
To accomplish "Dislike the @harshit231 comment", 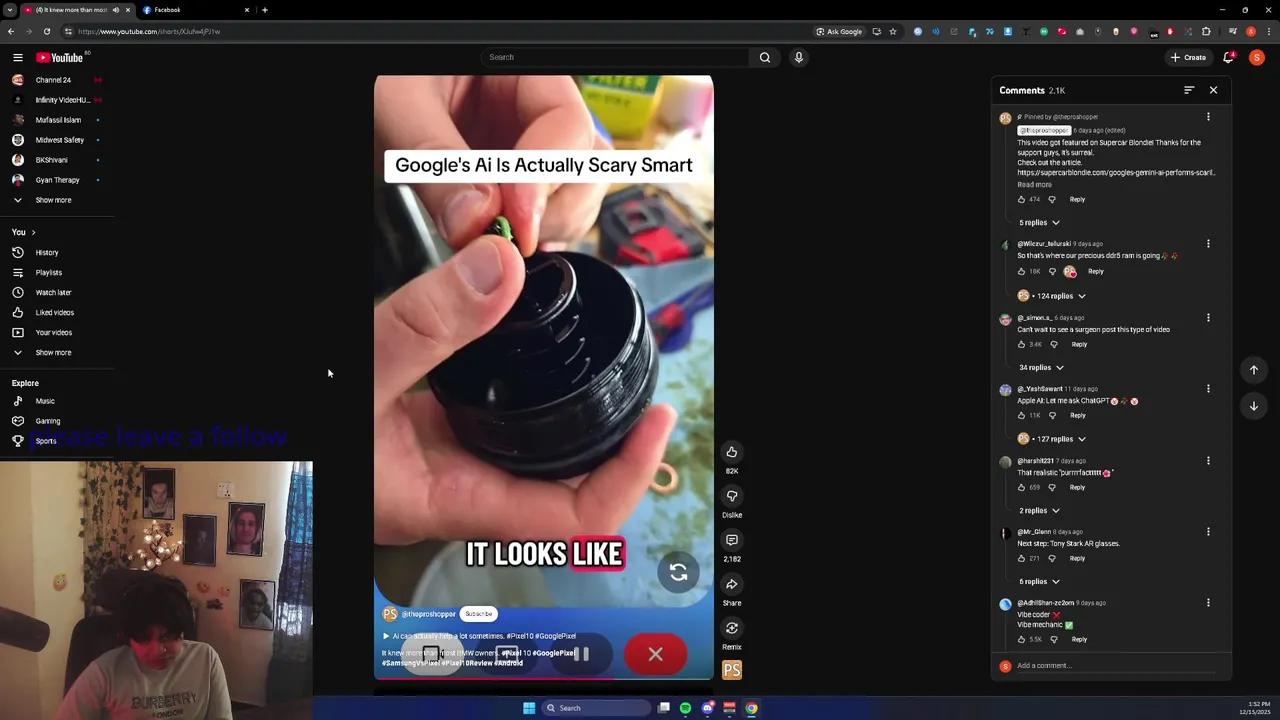I will [1051, 487].
